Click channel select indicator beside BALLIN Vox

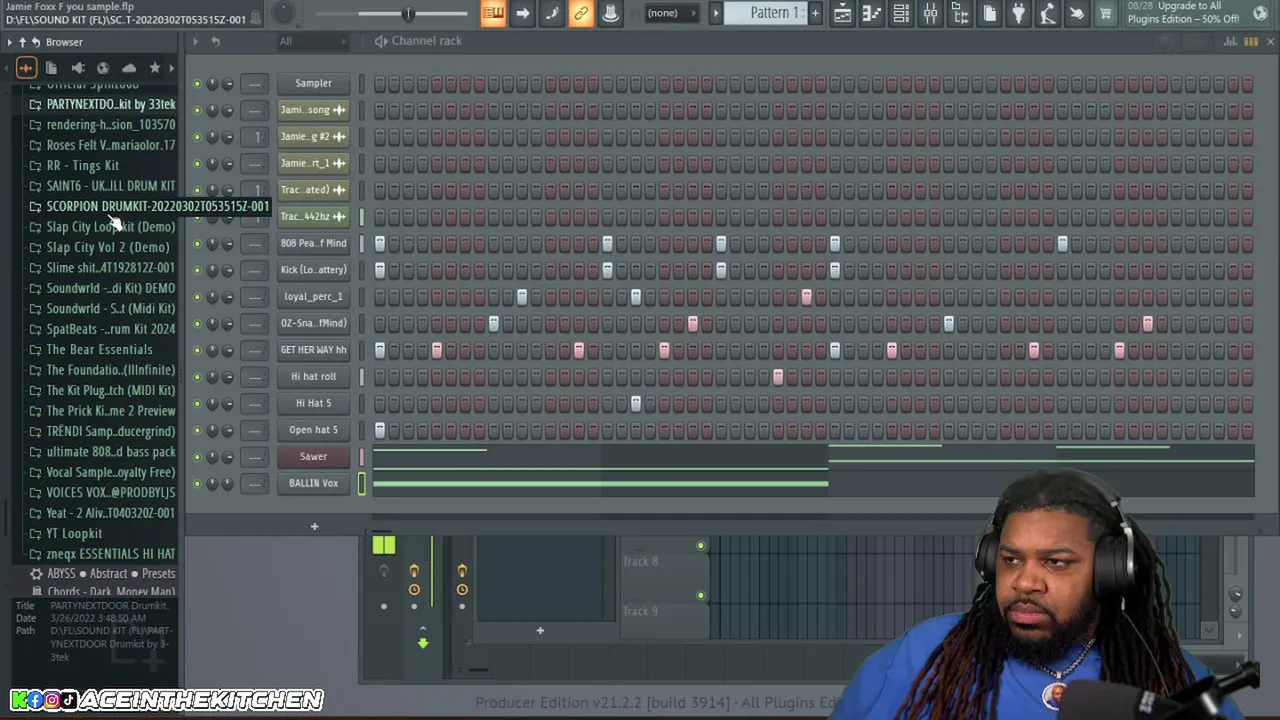coord(361,484)
